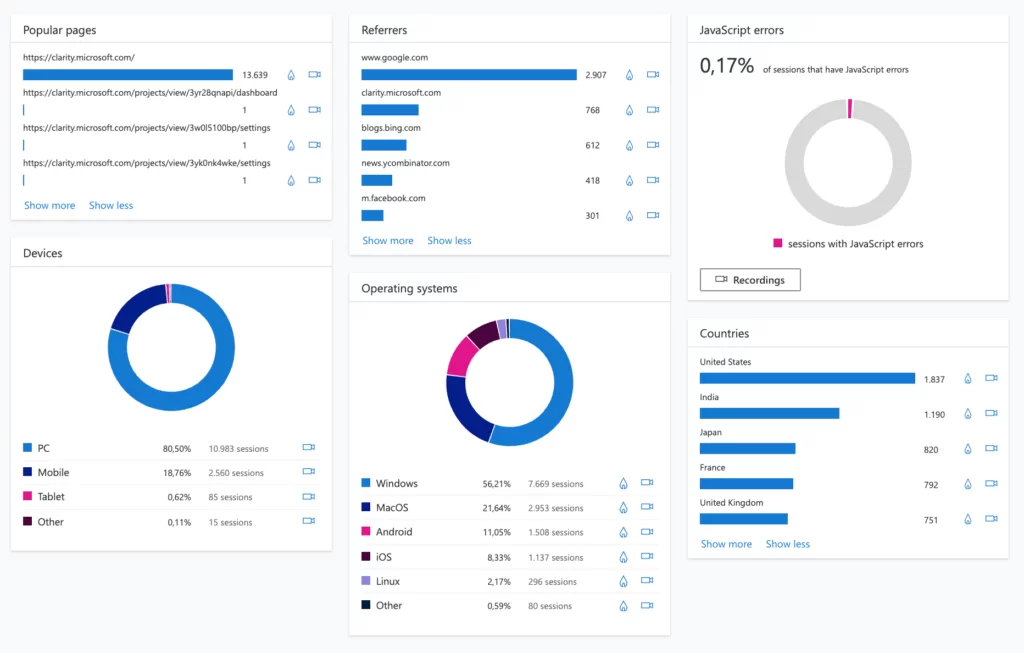Click the Devices donut chart
1024x653 pixels.
(x=171, y=347)
